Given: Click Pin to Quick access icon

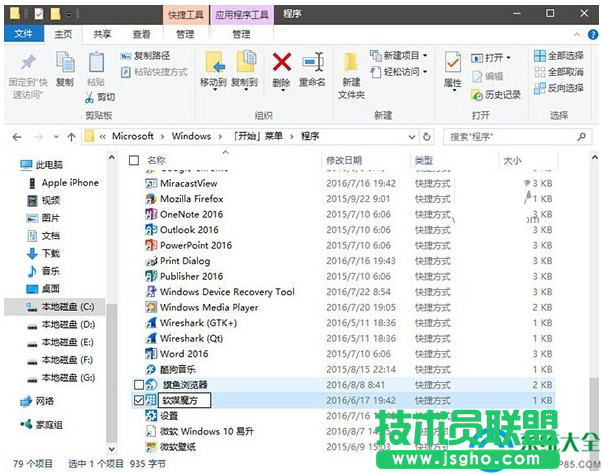Looking at the screenshot, I should [28, 62].
